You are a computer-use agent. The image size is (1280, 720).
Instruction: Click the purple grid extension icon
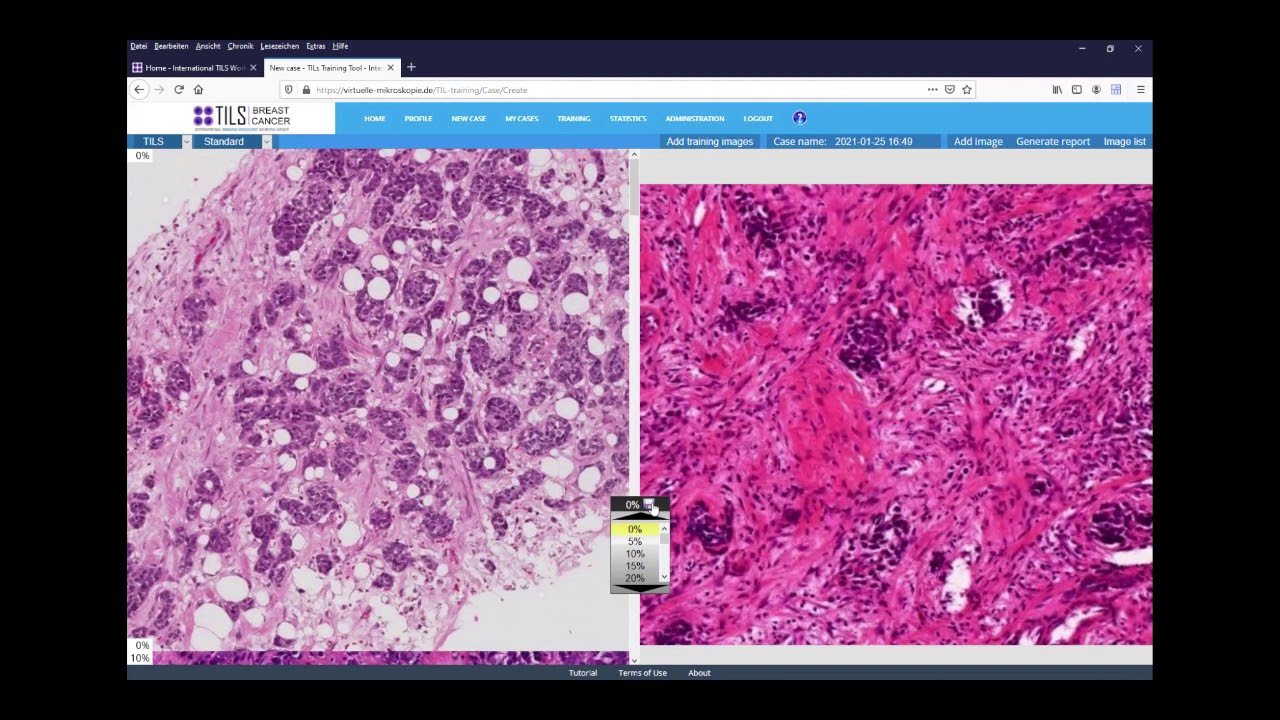pyautogui.click(x=1116, y=89)
